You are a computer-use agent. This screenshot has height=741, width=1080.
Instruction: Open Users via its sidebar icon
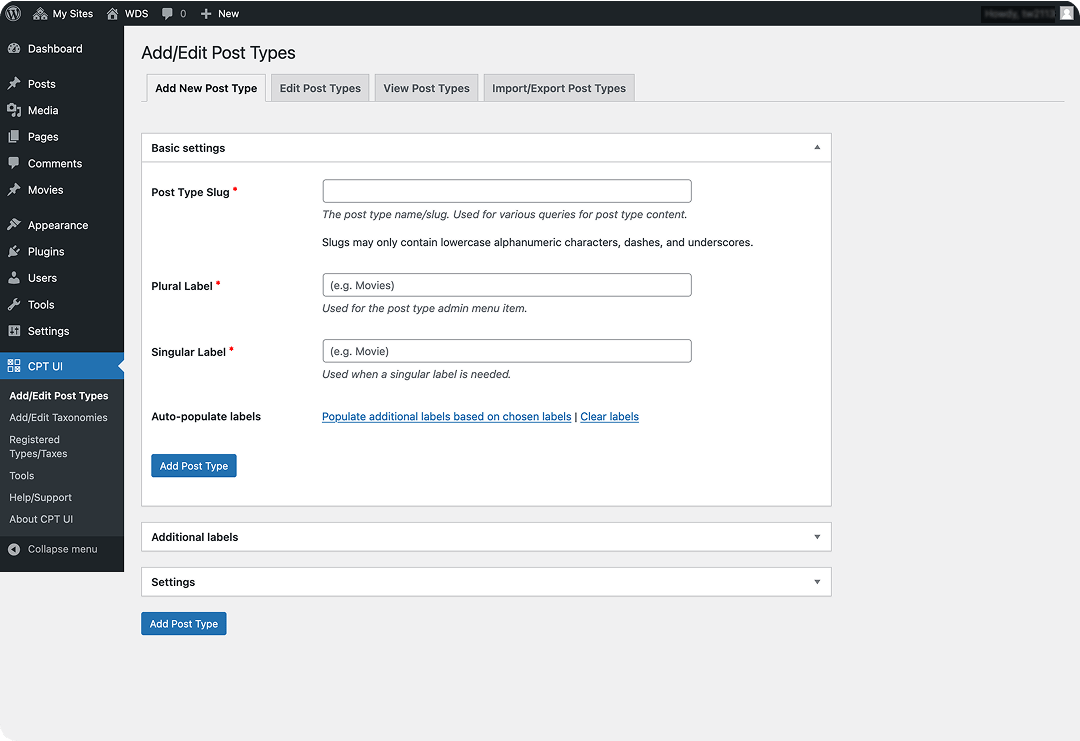16,278
